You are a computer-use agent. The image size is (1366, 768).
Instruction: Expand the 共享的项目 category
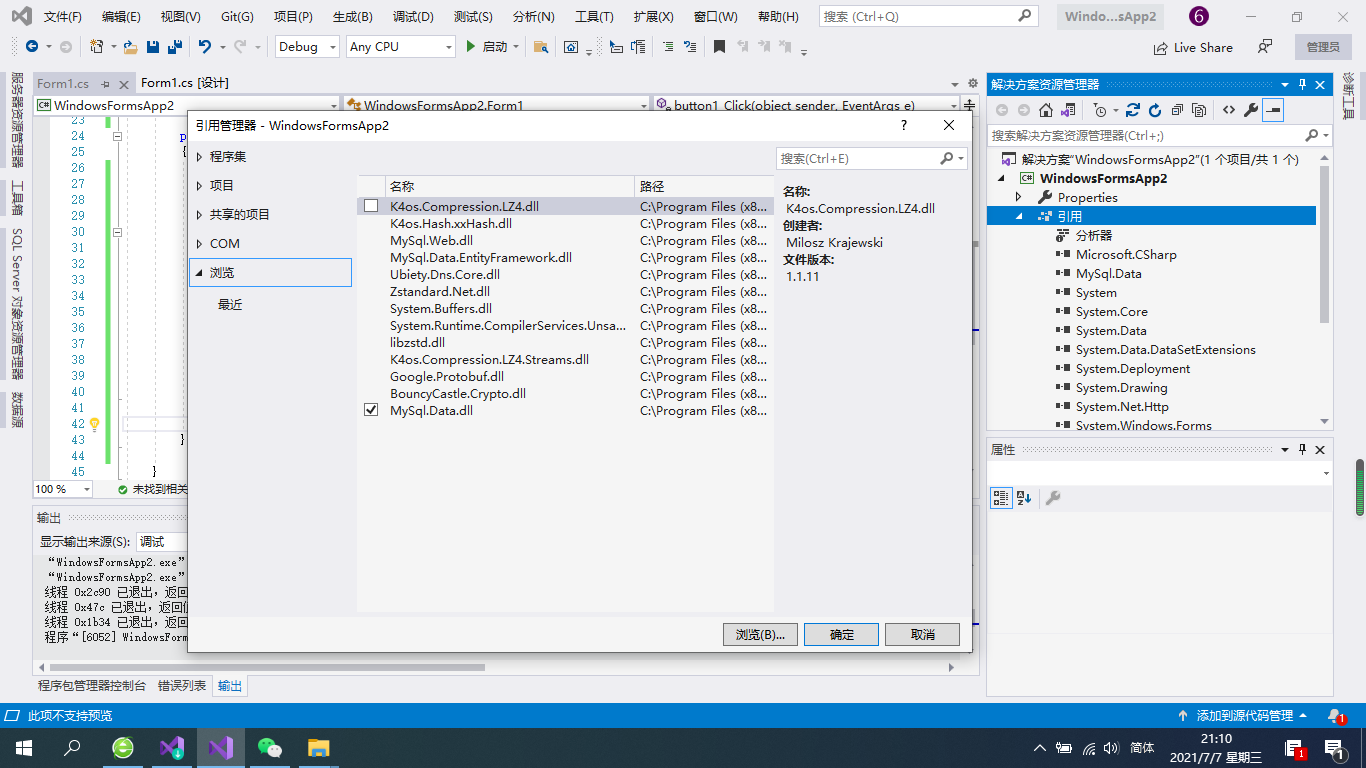[199, 215]
